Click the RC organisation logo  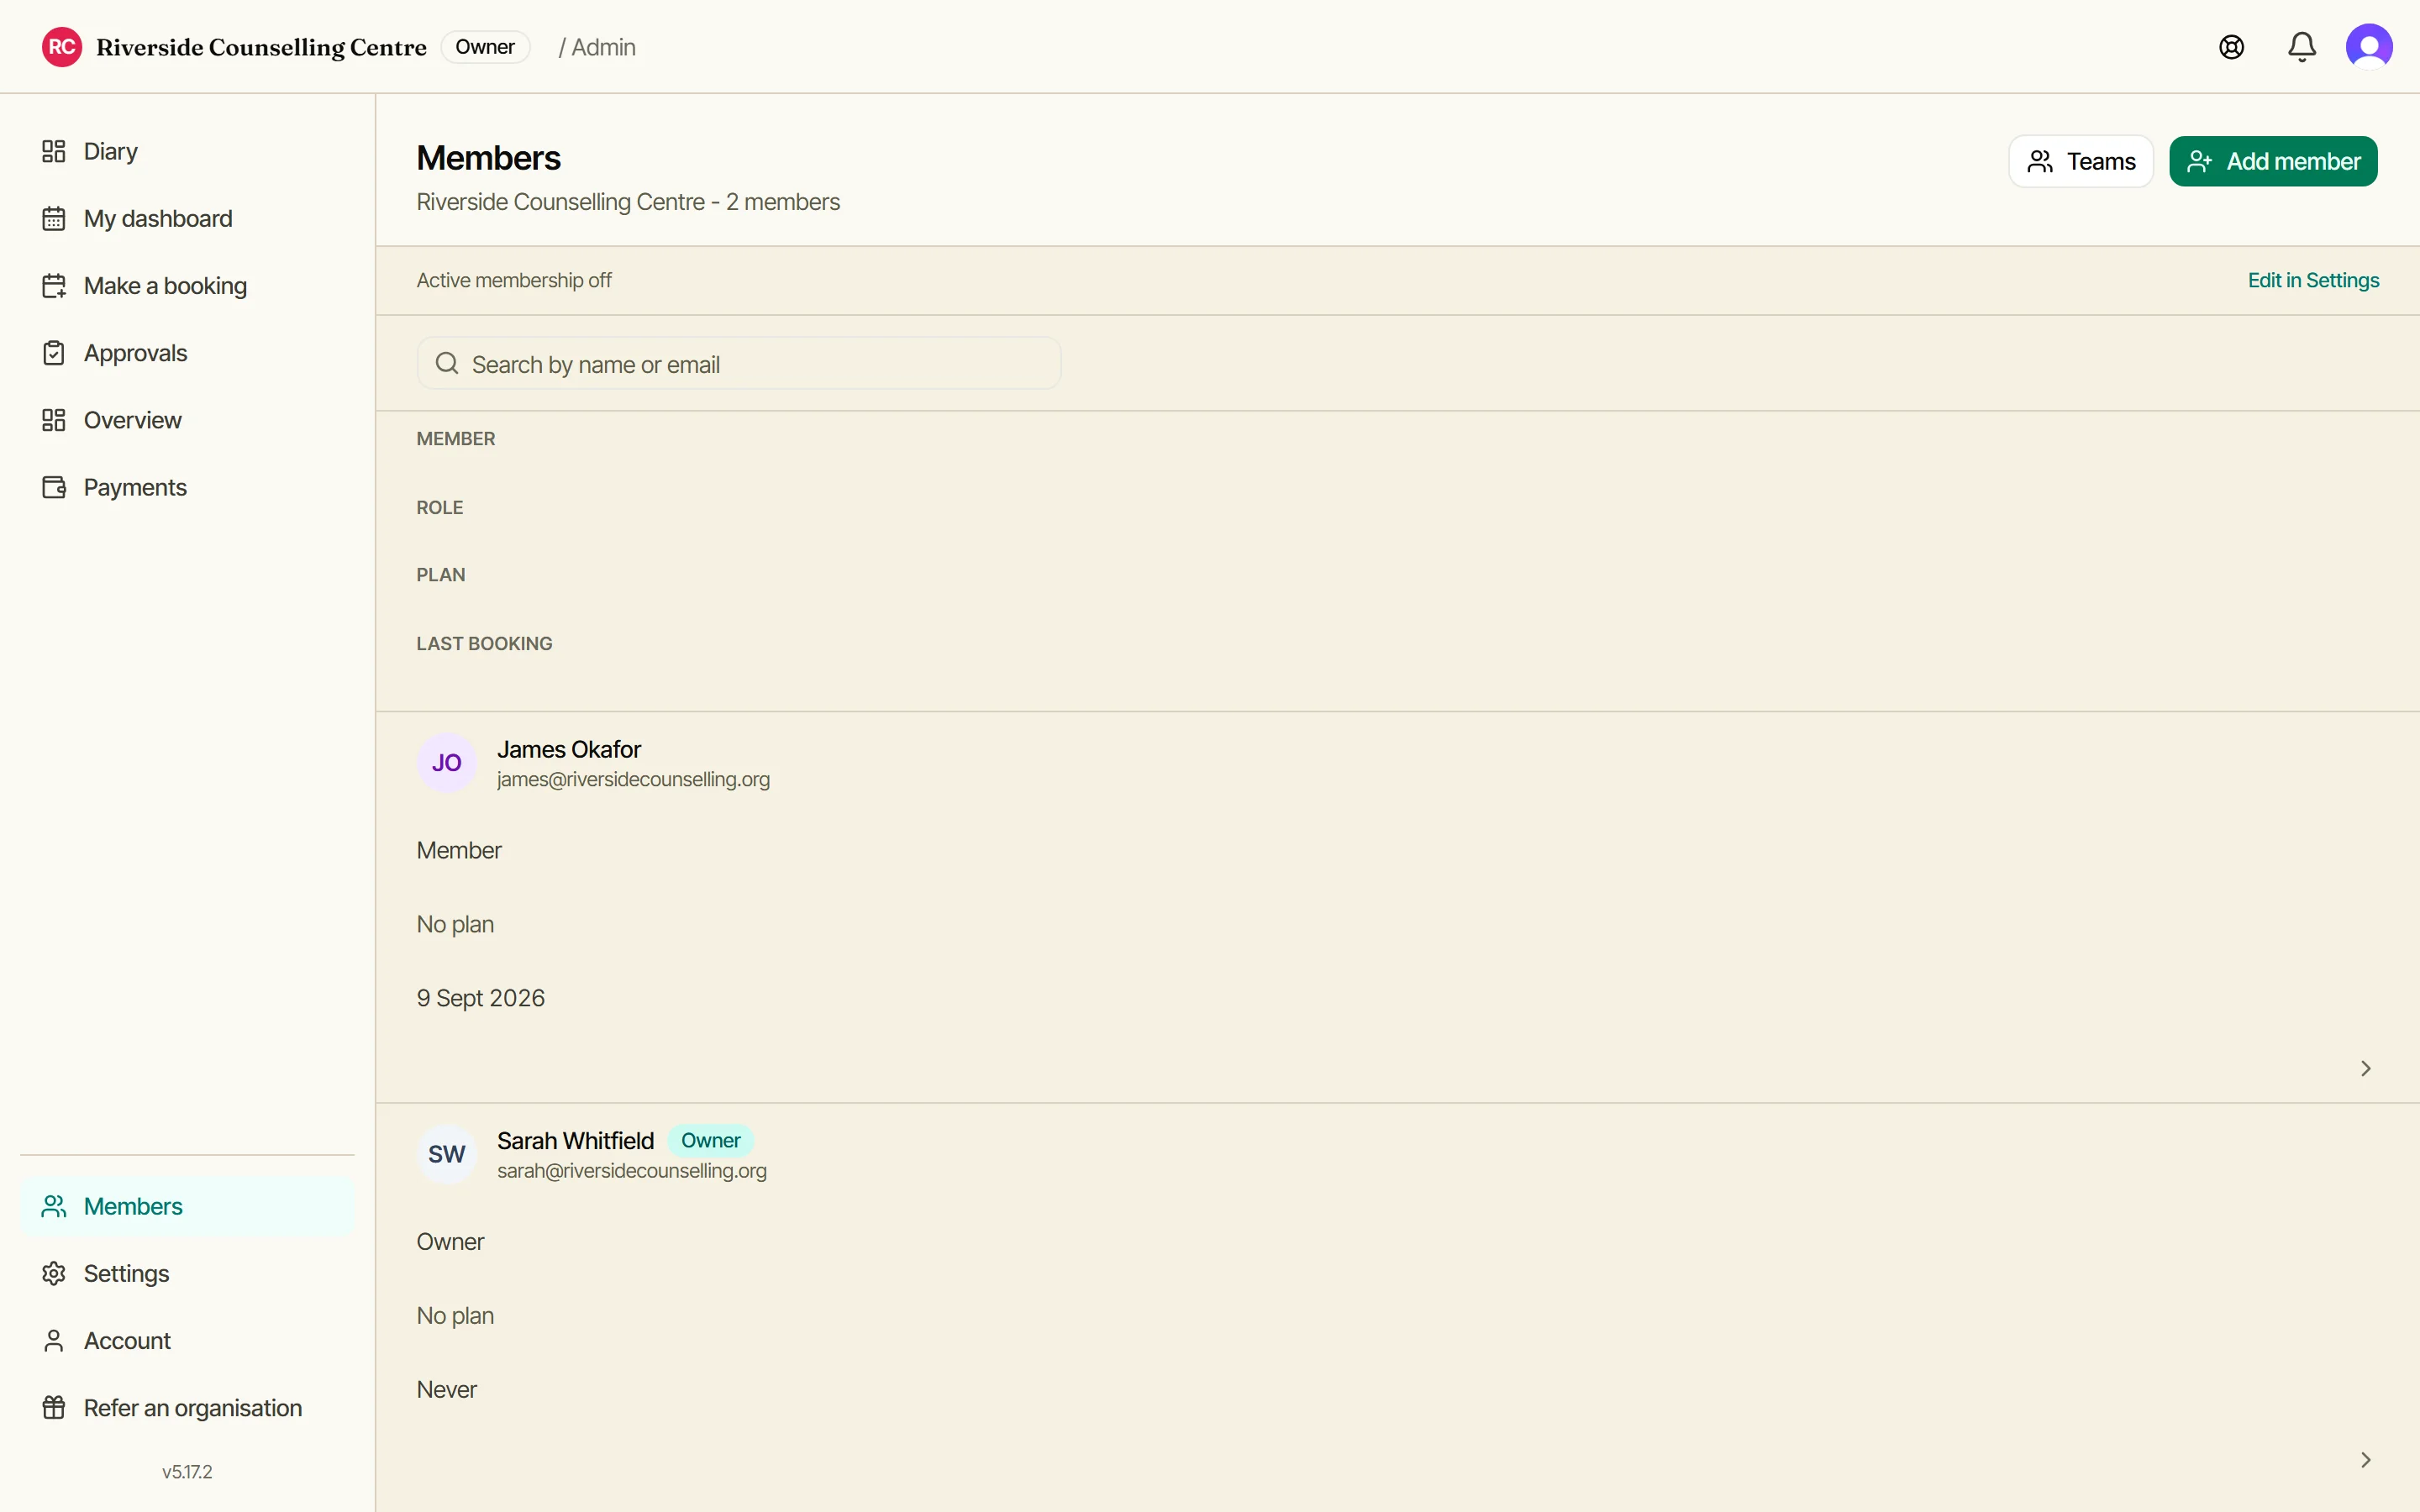(62, 47)
